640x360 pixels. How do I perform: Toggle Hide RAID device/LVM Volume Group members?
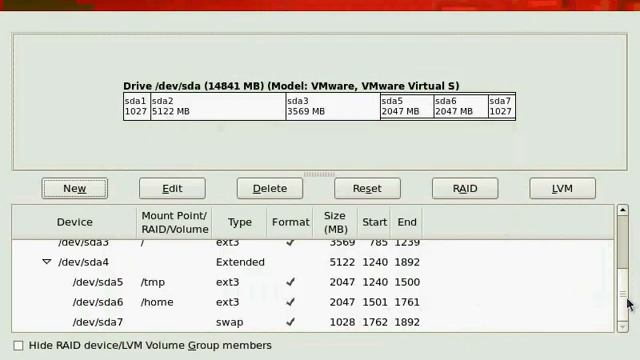18,346
